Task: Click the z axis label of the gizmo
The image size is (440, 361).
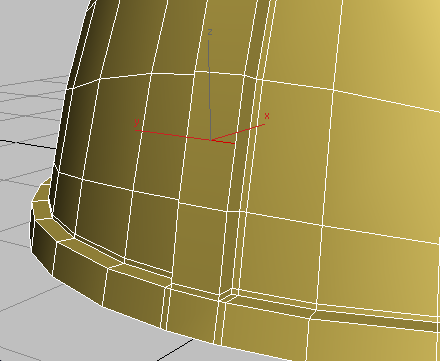Action: click(x=210, y=32)
